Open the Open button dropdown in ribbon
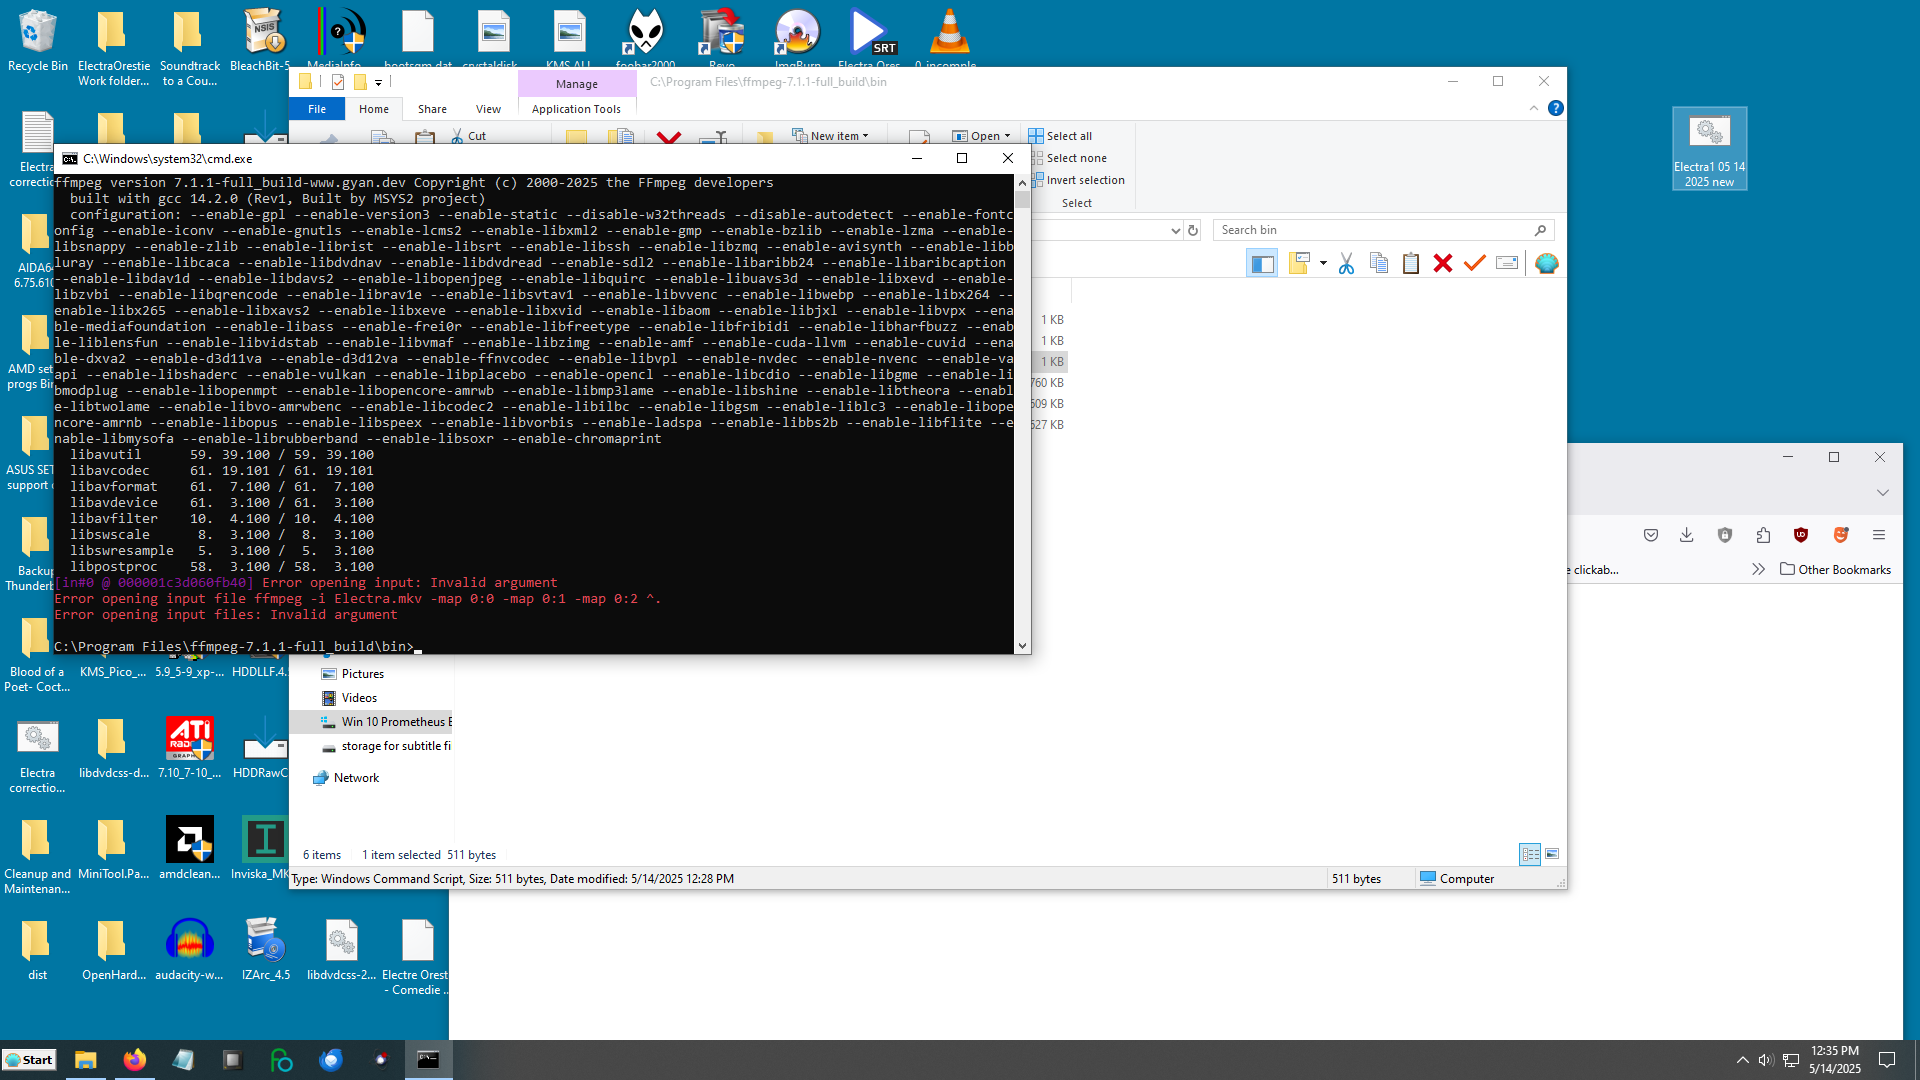1920x1080 pixels. [1007, 136]
